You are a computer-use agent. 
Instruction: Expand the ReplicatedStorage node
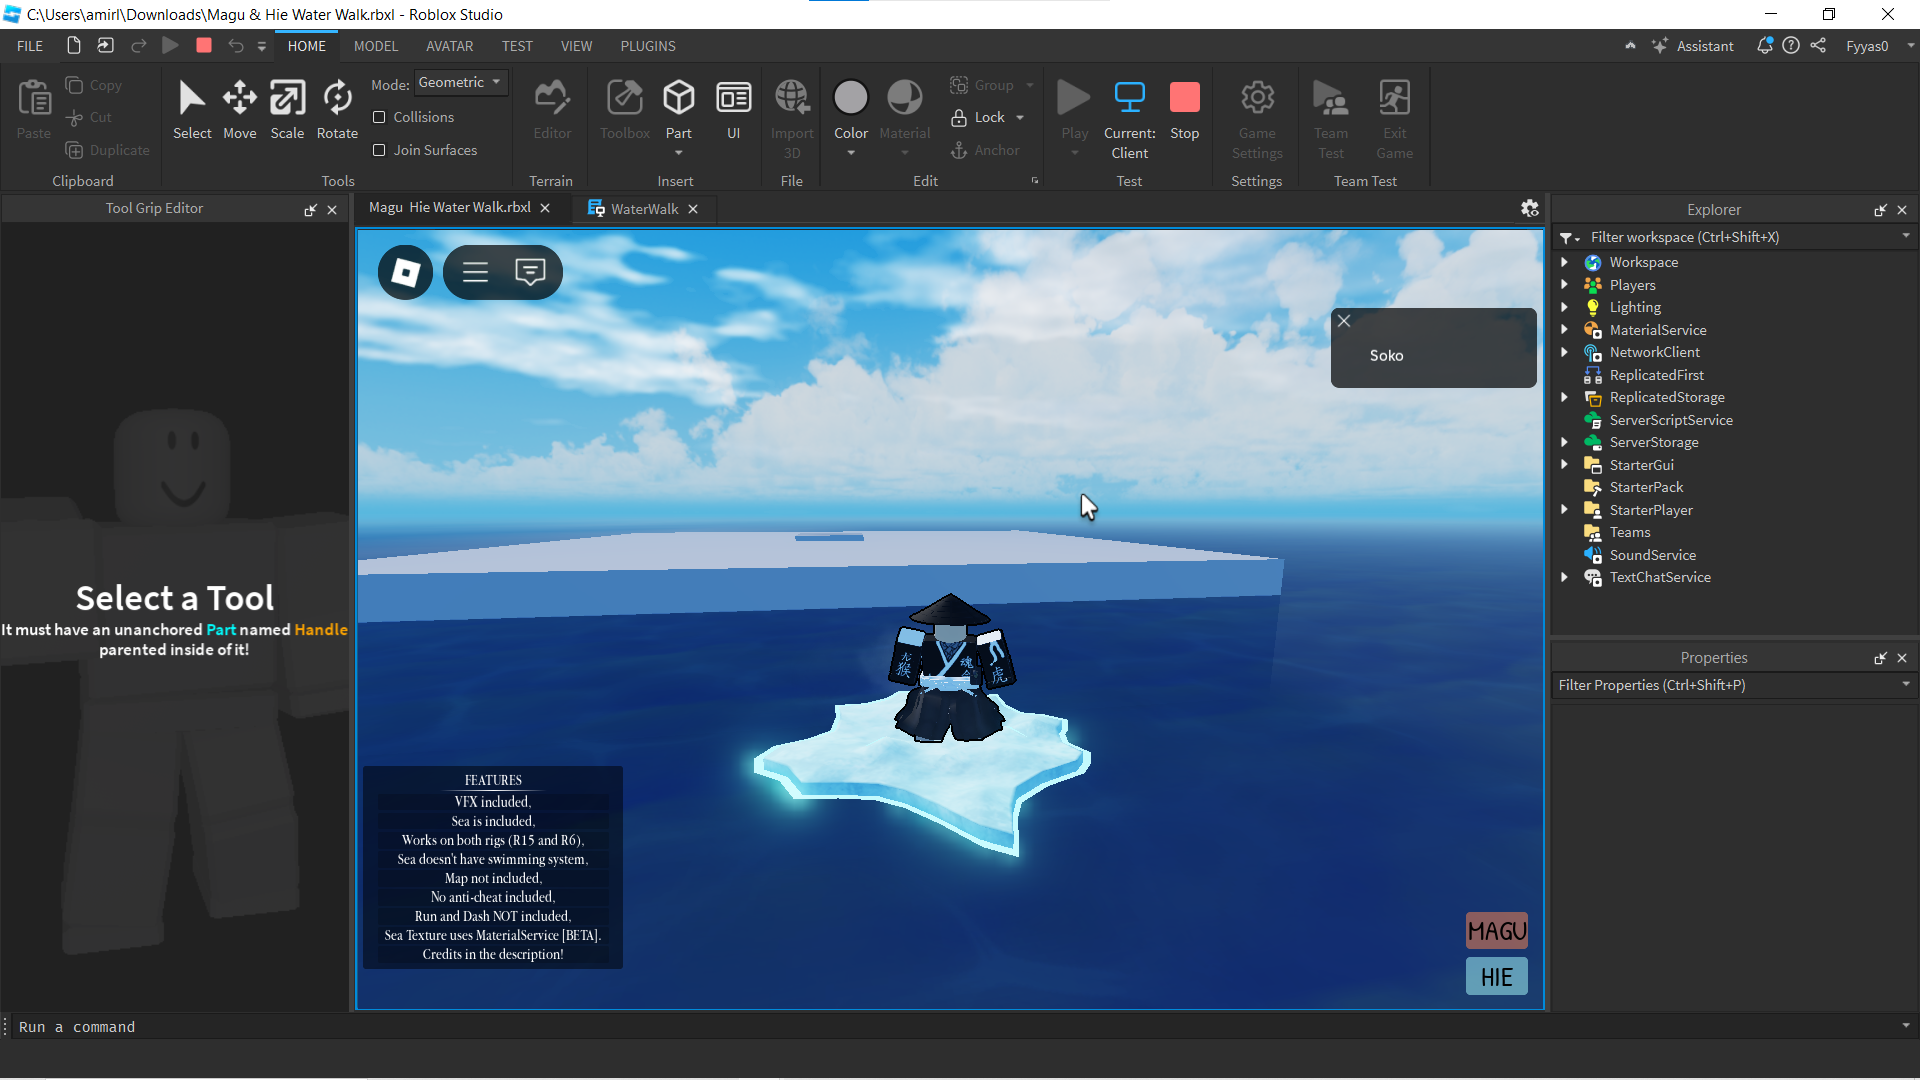coord(1564,397)
